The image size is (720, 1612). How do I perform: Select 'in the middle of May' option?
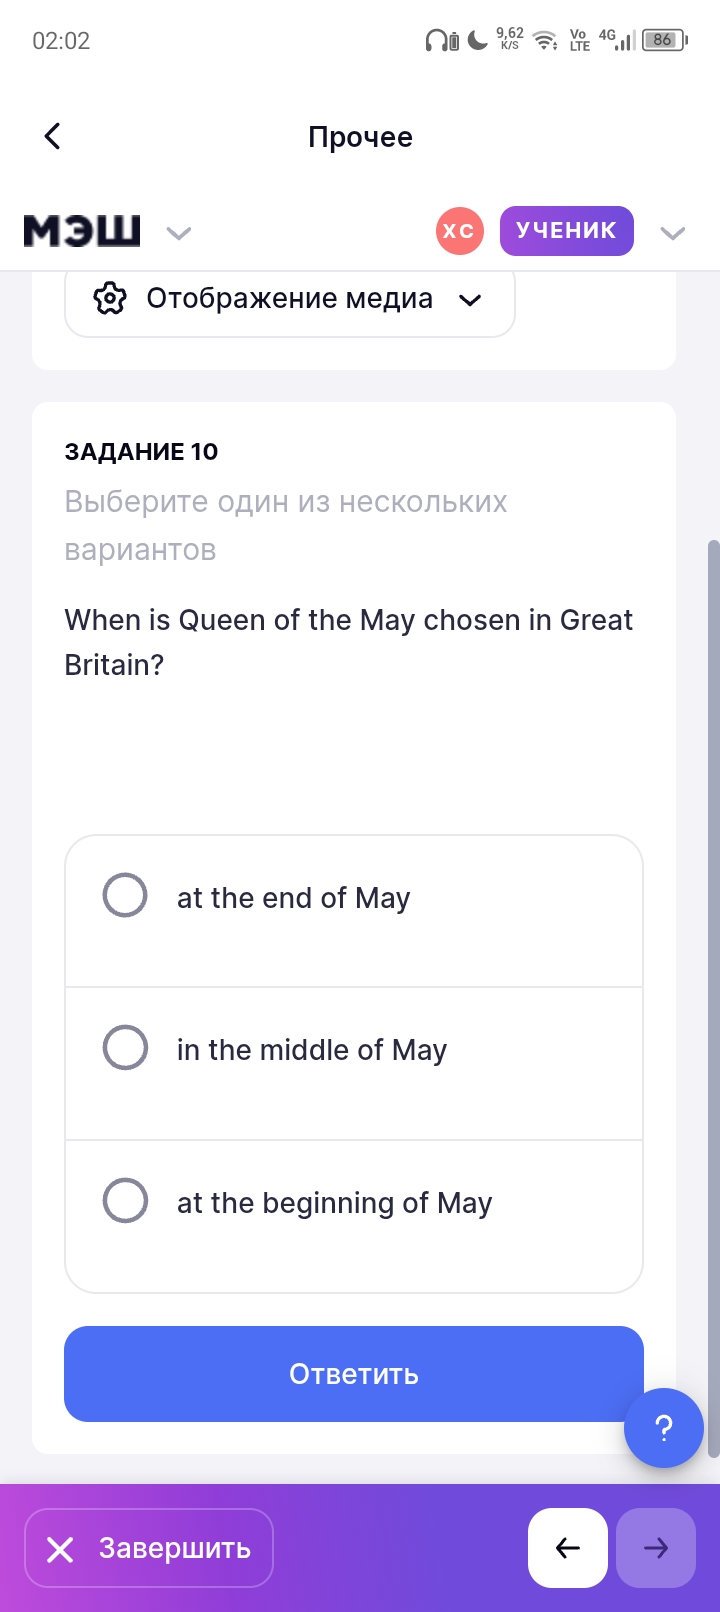coord(125,1048)
